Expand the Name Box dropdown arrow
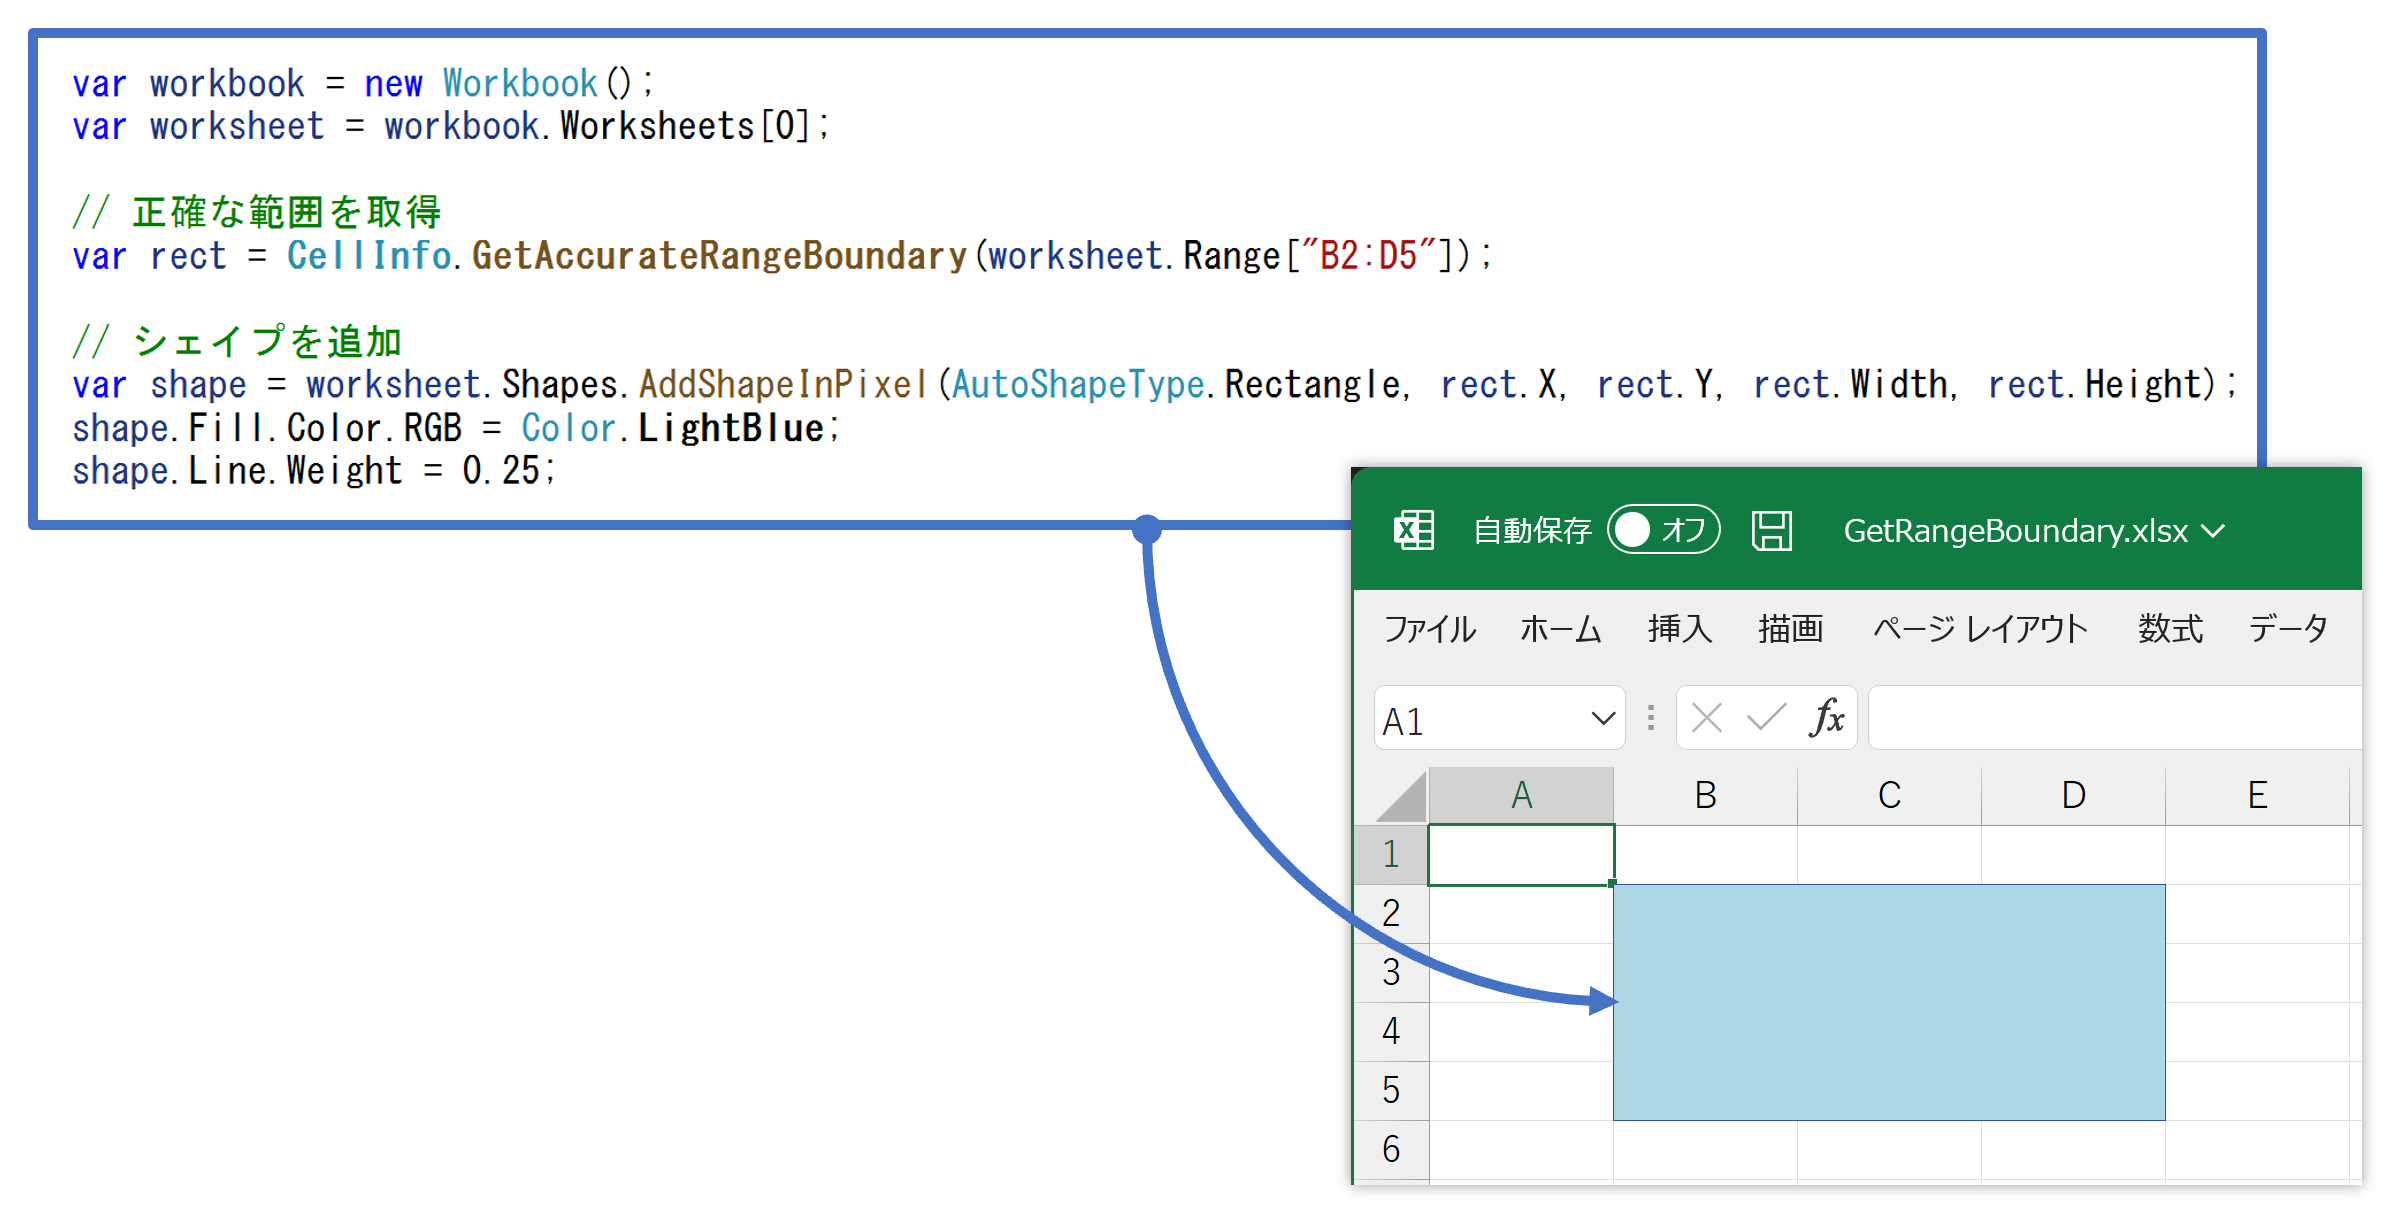Image resolution: width=2400 pixels, height=1227 pixels. 1603,718
